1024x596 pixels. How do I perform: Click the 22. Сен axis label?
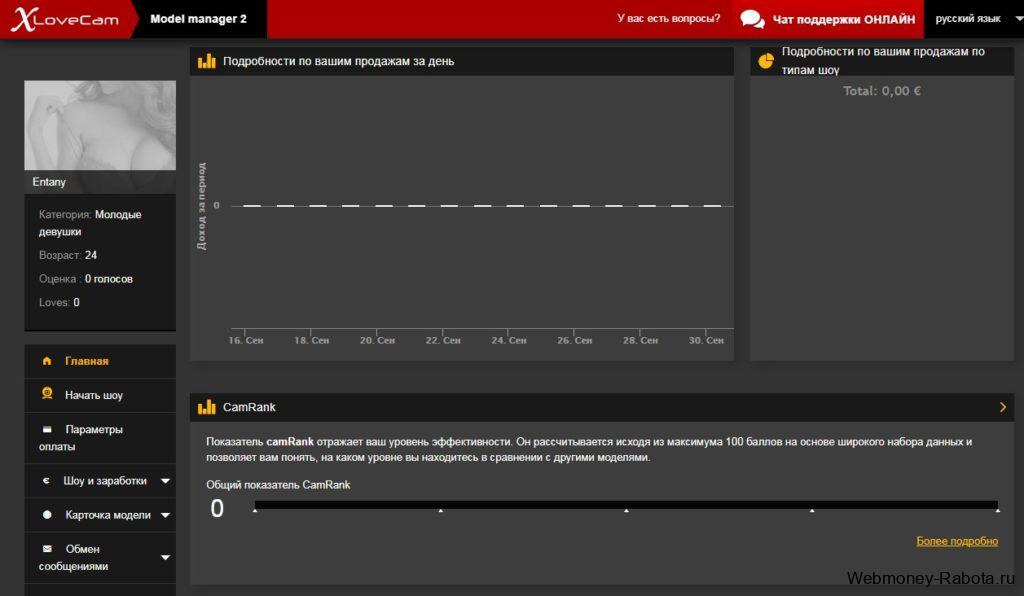tap(443, 340)
